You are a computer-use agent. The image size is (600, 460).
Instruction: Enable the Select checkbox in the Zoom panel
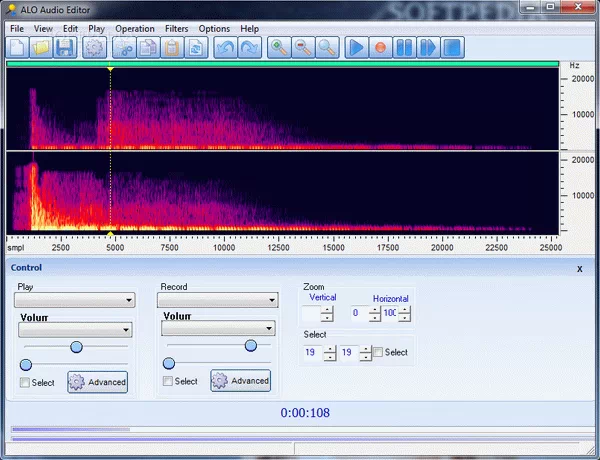[x=378, y=352]
